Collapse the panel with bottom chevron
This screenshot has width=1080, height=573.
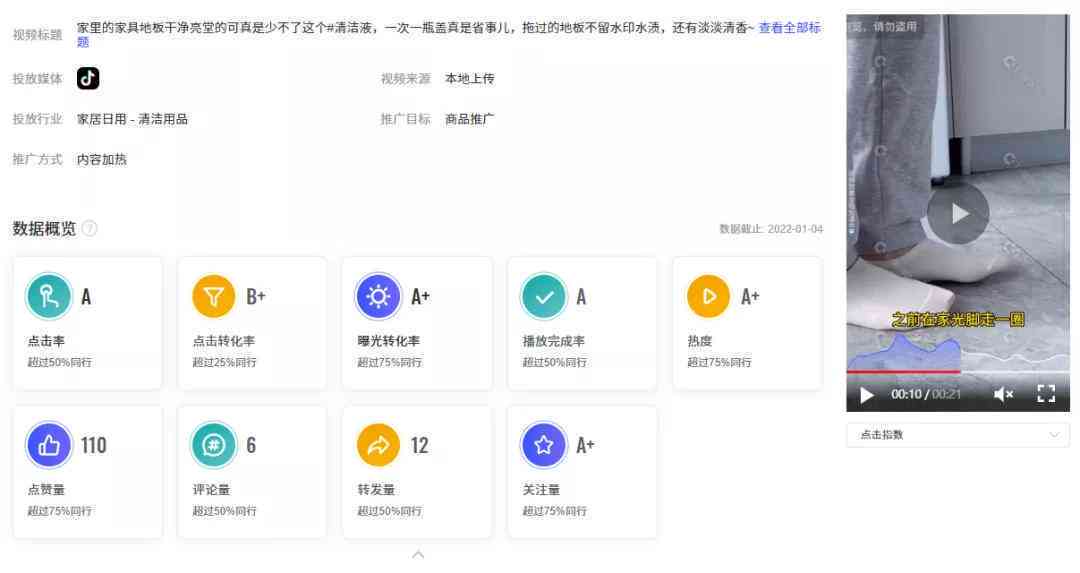click(418, 554)
